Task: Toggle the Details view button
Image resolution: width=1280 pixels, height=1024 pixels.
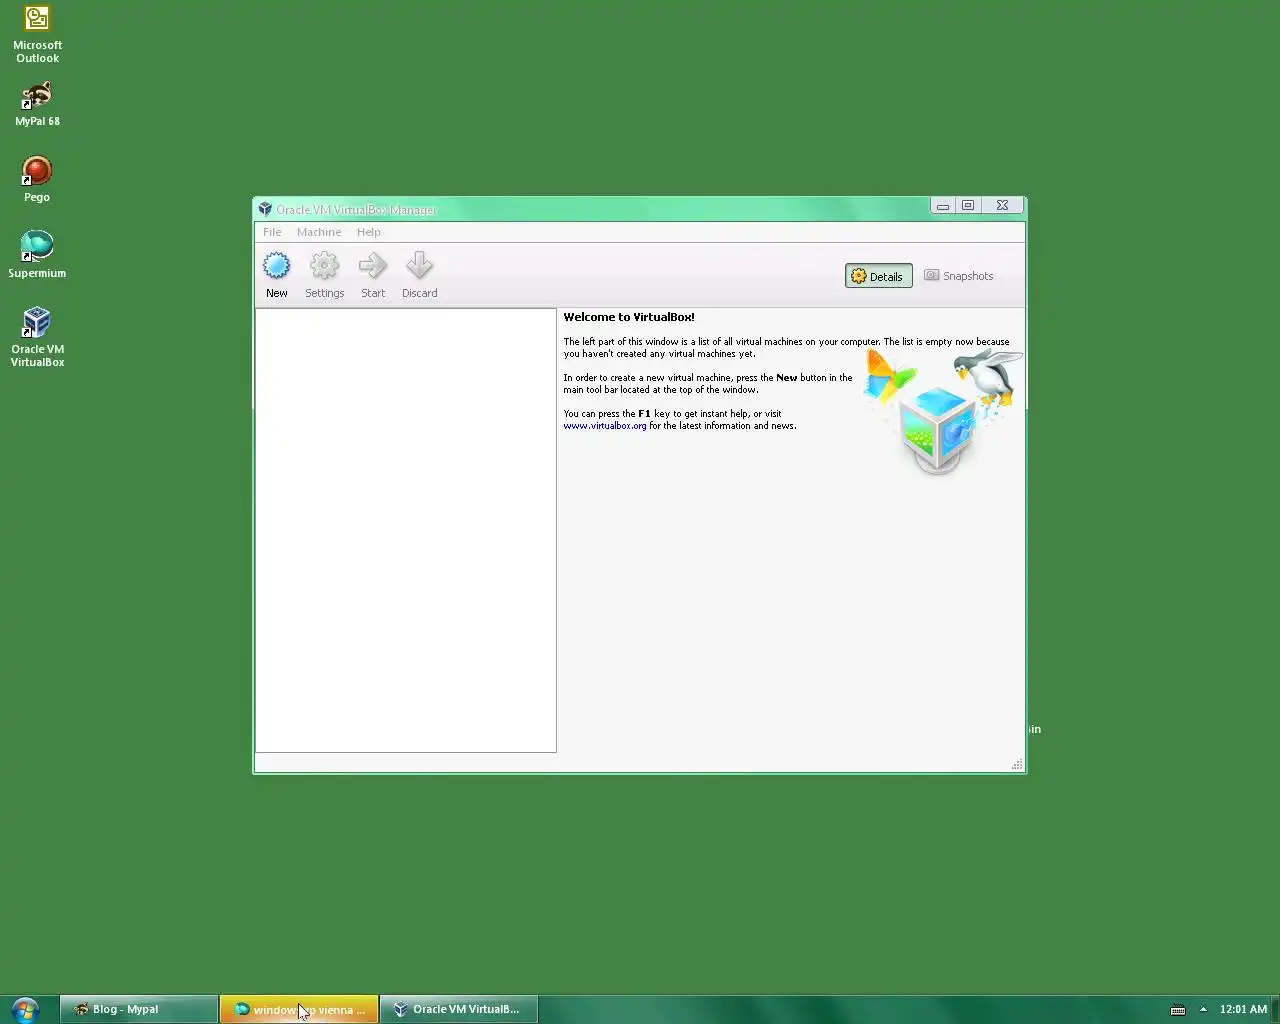Action: (x=878, y=276)
